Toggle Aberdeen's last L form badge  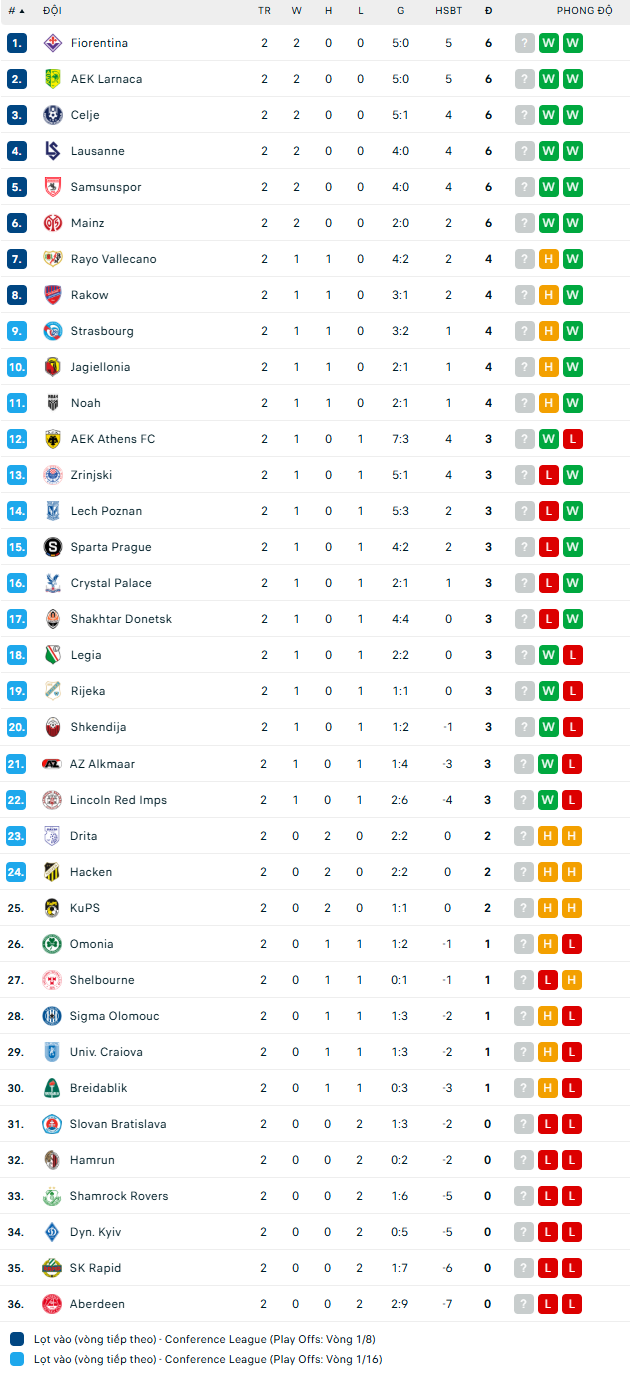coord(571,1303)
